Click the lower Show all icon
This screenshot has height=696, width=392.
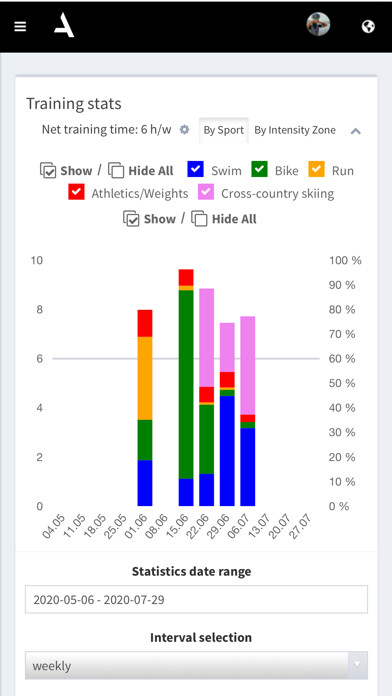point(131,219)
